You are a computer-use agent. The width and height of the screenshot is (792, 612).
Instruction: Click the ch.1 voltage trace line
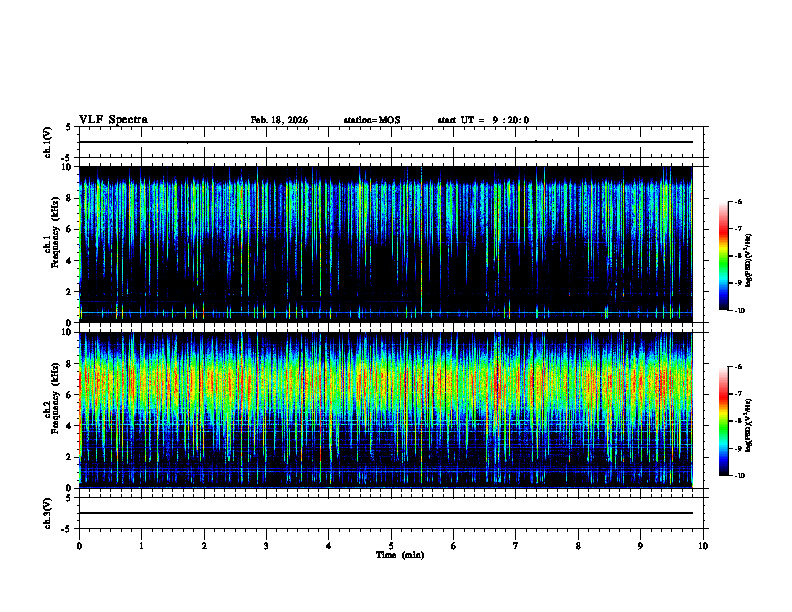pos(386,142)
